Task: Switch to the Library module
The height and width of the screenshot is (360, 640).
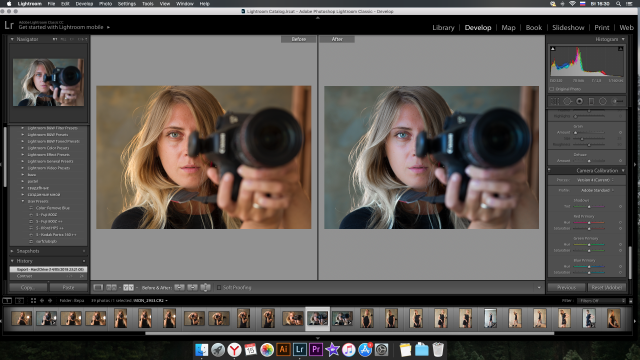Action: tap(443, 27)
